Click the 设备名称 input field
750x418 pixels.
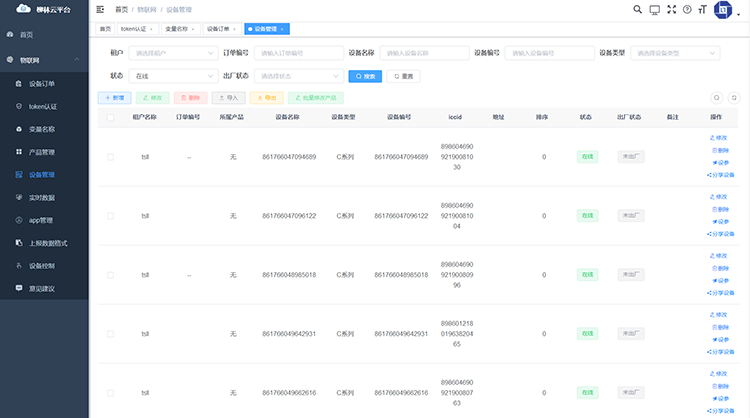424,53
